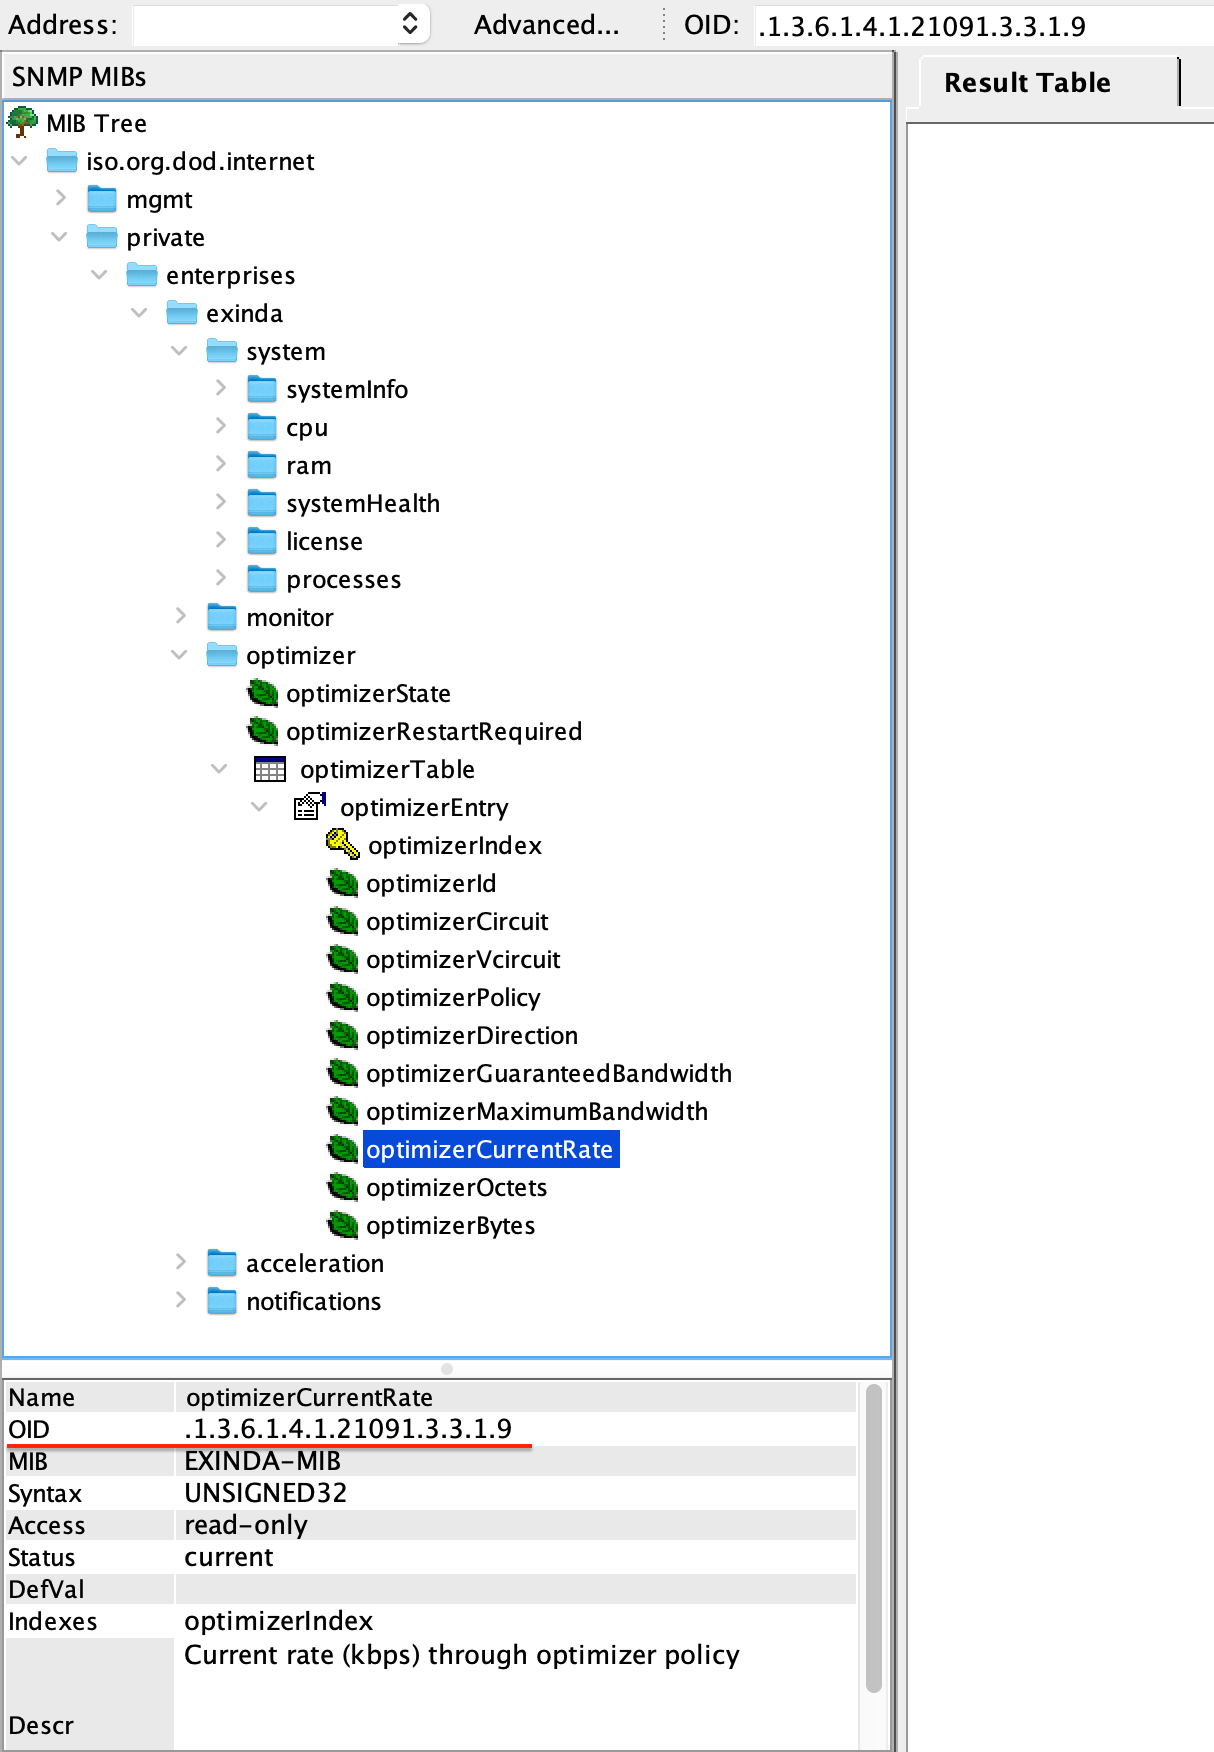Select optimizerGuaranteedBandwidth in the tree
The width and height of the screenshot is (1214, 1752).
549,1073
